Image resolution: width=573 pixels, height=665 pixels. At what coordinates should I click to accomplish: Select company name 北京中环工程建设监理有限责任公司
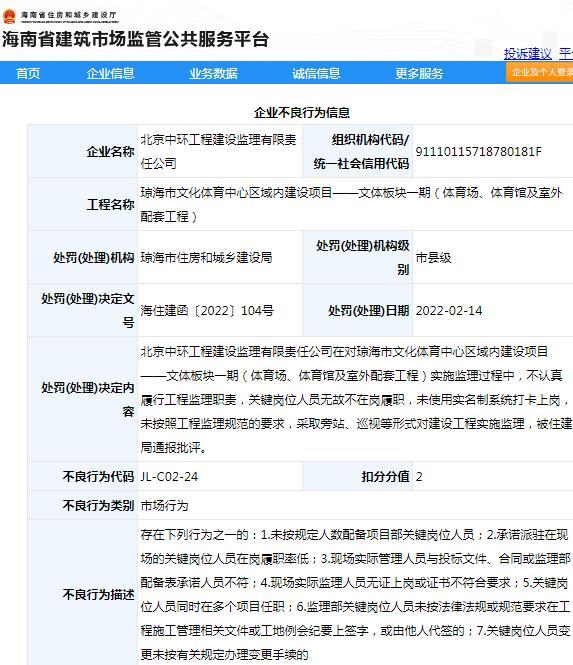click(x=218, y=151)
